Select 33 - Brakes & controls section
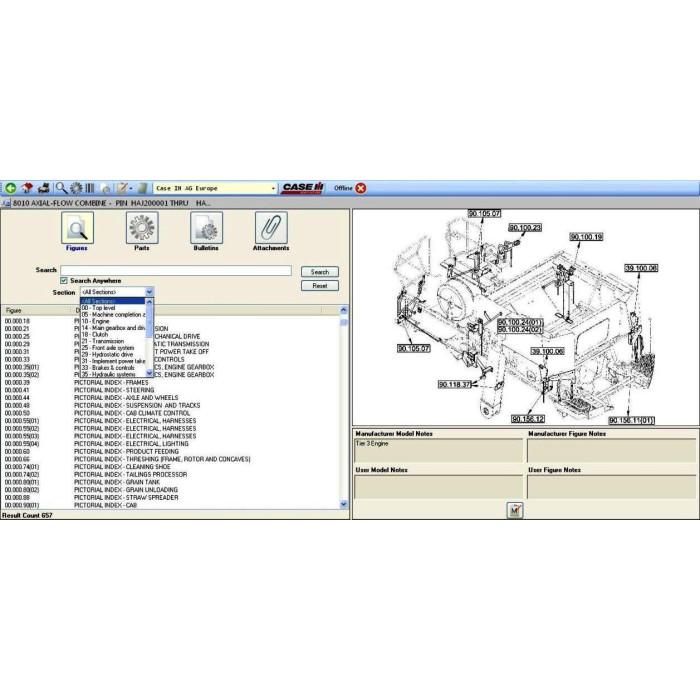Viewport: 700px width, 700px height. click(x=113, y=368)
